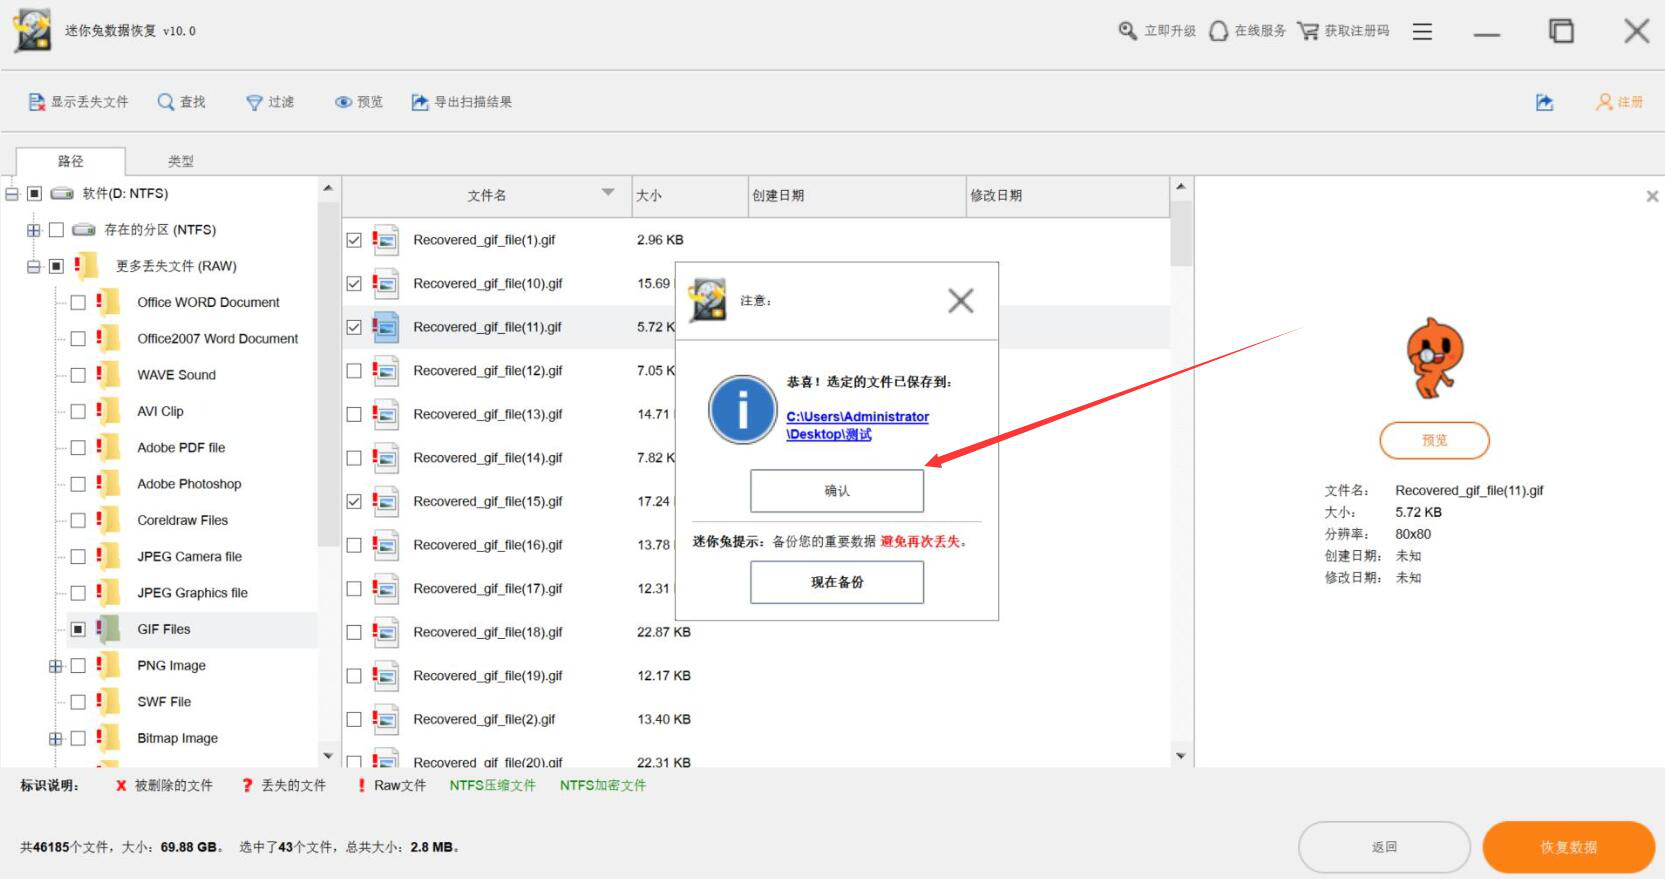Screen dimensions: 1665x879
Task: Open the C:\Users\Administrator\Desktop\测试 link
Action: [857, 425]
